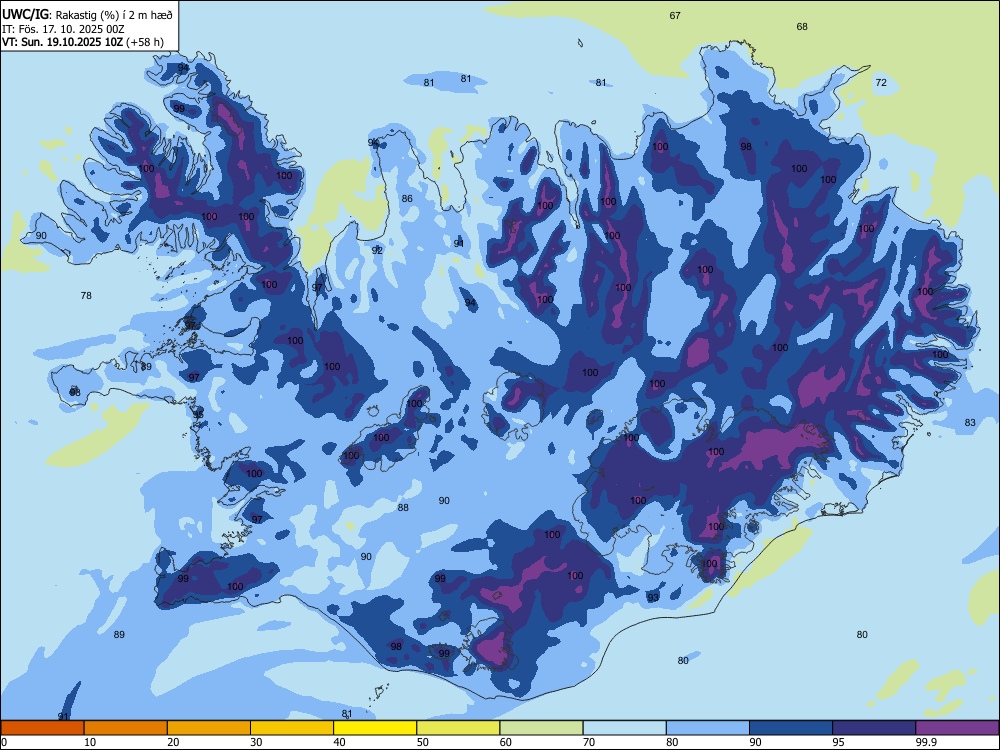Click the map value '92' in the northwest interior
Image resolution: width=1000 pixels, height=750 pixels.
tap(377, 251)
